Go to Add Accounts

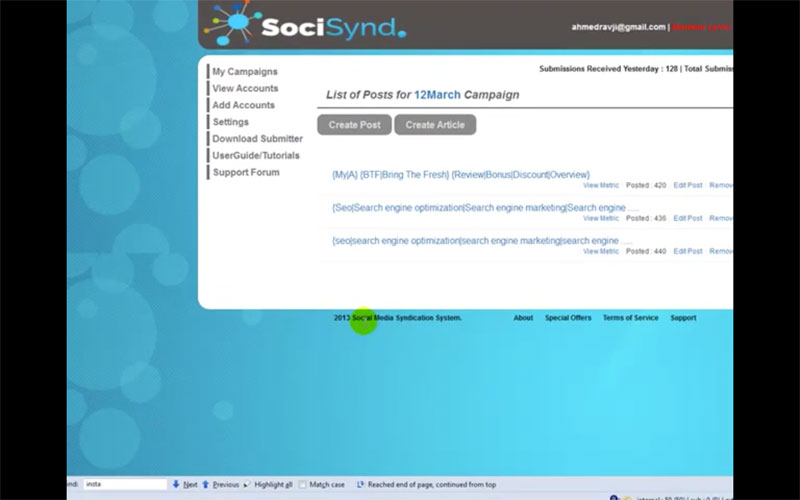[x=243, y=105]
